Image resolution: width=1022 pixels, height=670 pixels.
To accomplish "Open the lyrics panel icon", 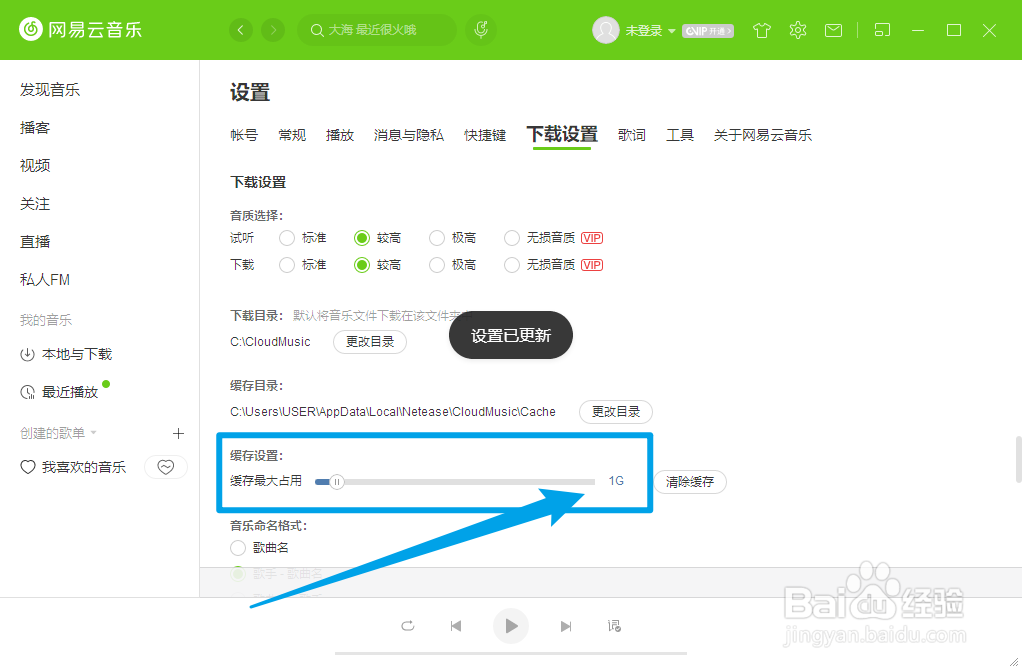I will tap(614, 626).
